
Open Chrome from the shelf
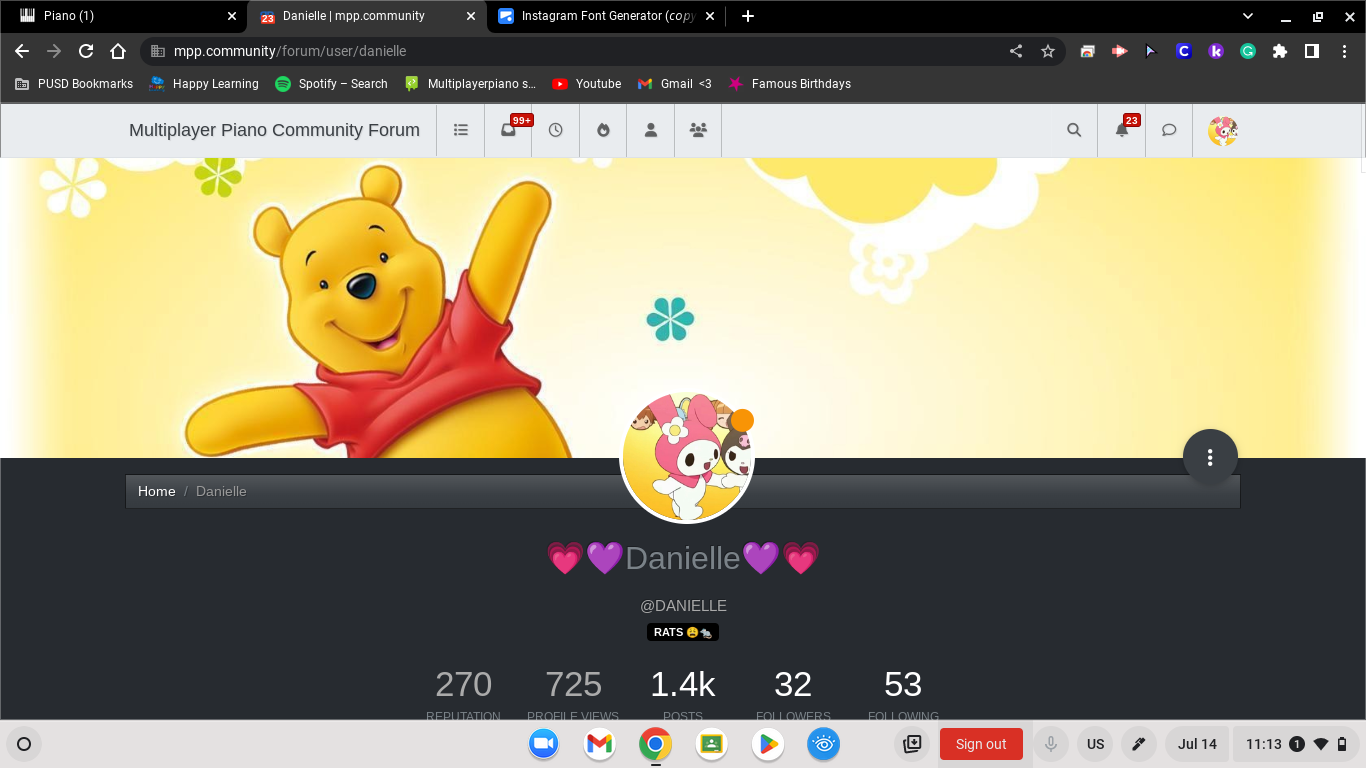point(655,744)
